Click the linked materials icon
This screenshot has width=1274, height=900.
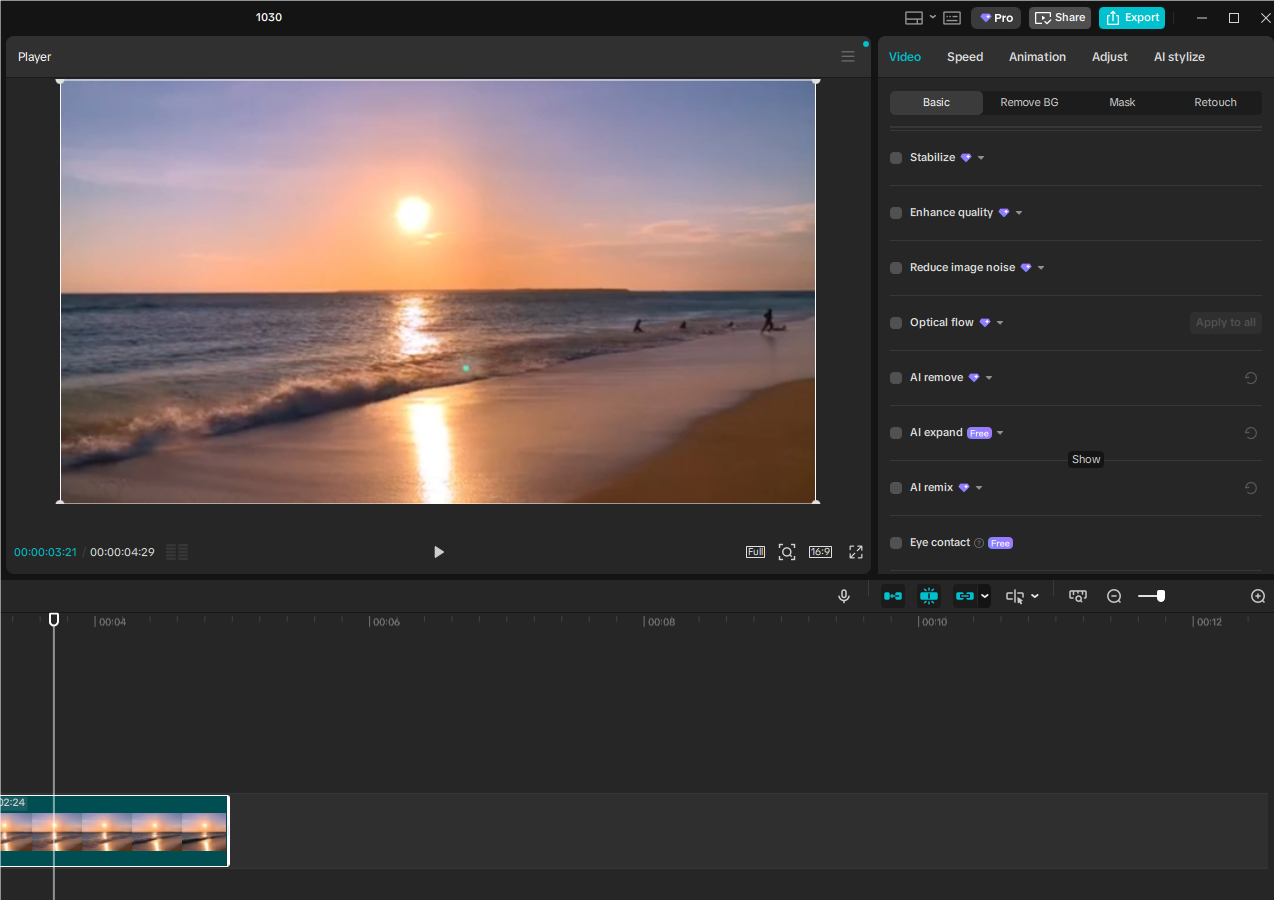(965, 595)
